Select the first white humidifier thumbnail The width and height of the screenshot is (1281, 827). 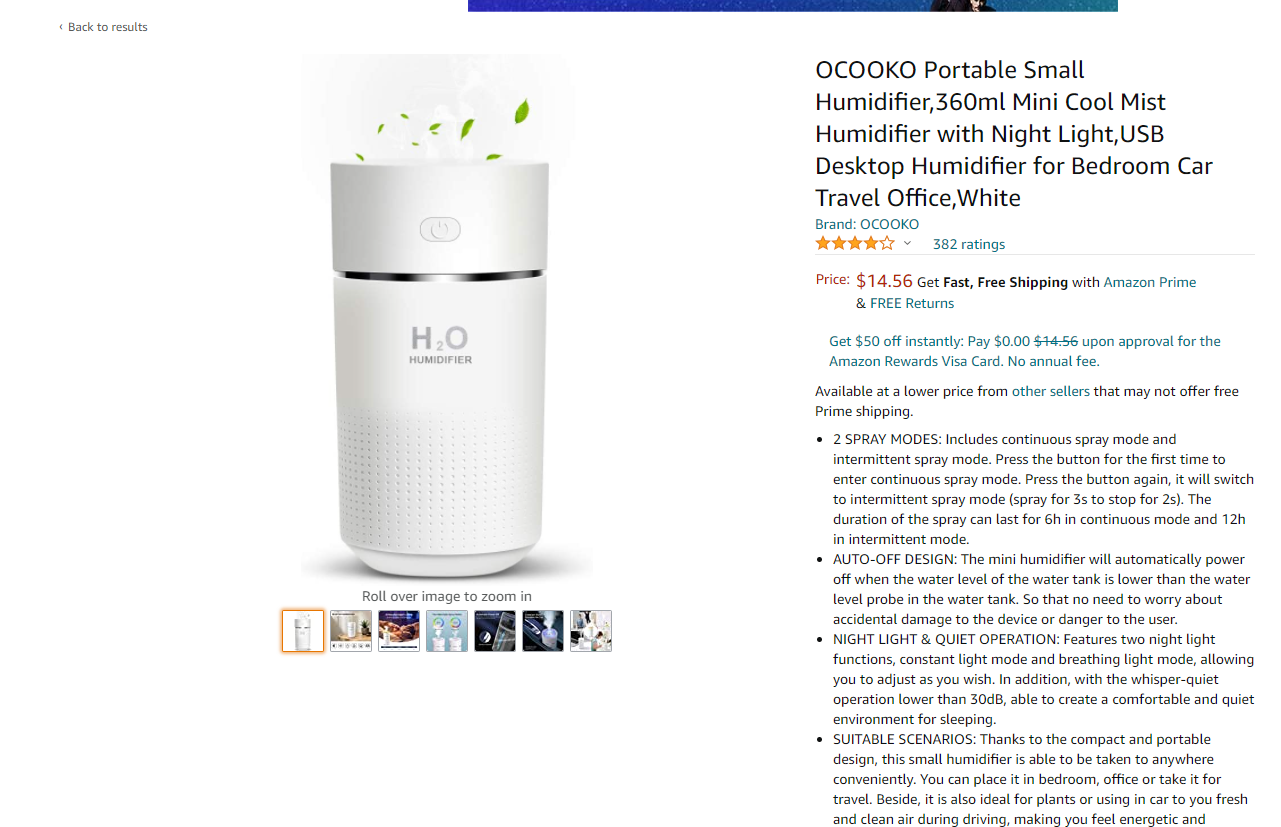click(x=303, y=631)
